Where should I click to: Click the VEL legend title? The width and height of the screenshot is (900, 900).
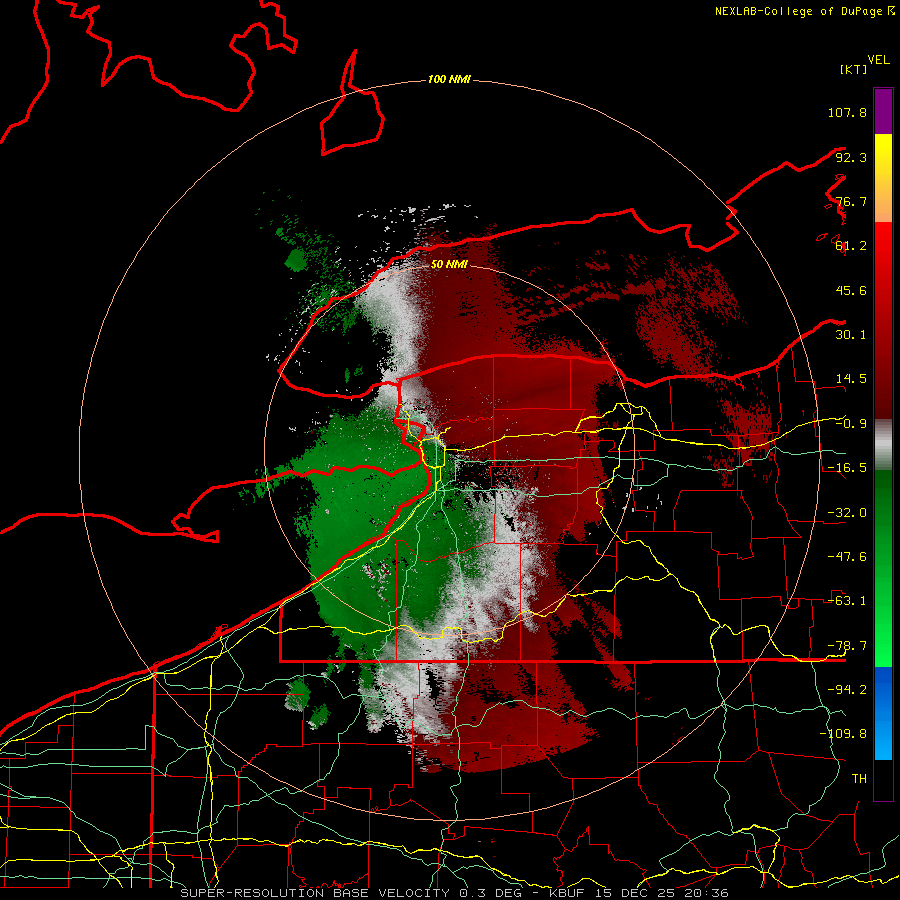click(878, 60)
